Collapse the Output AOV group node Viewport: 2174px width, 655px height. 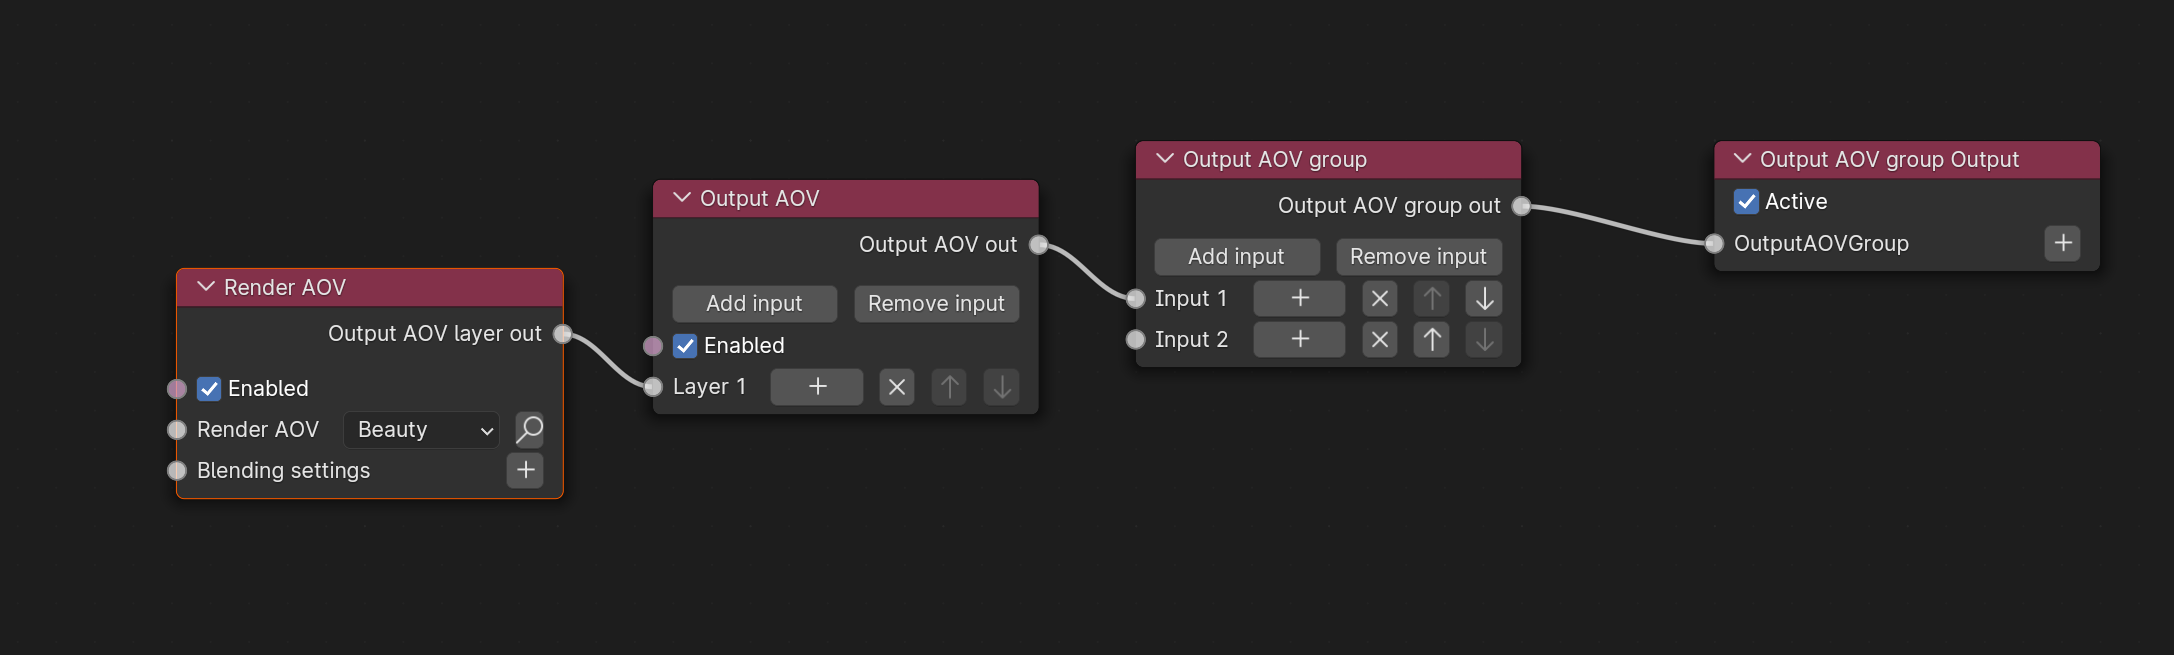1165,159
